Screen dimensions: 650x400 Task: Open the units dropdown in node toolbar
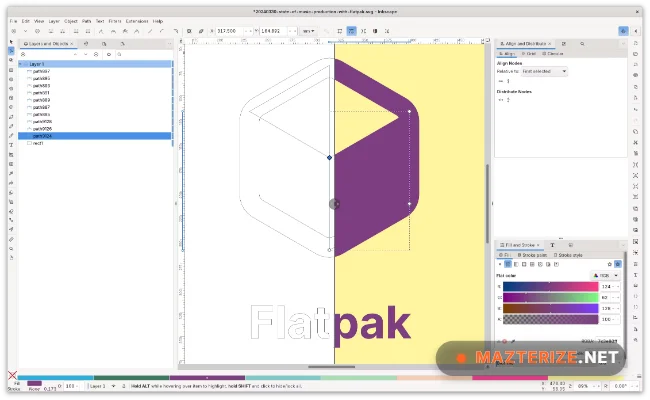(x=308, y=31)
